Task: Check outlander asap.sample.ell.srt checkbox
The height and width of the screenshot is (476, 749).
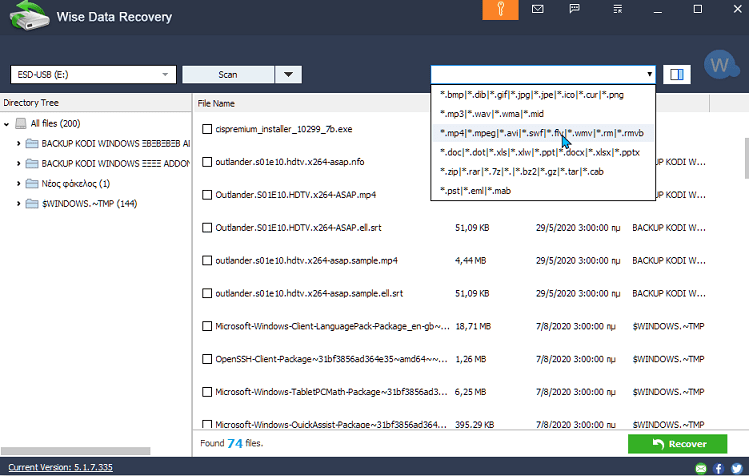Action: point(207,293)
